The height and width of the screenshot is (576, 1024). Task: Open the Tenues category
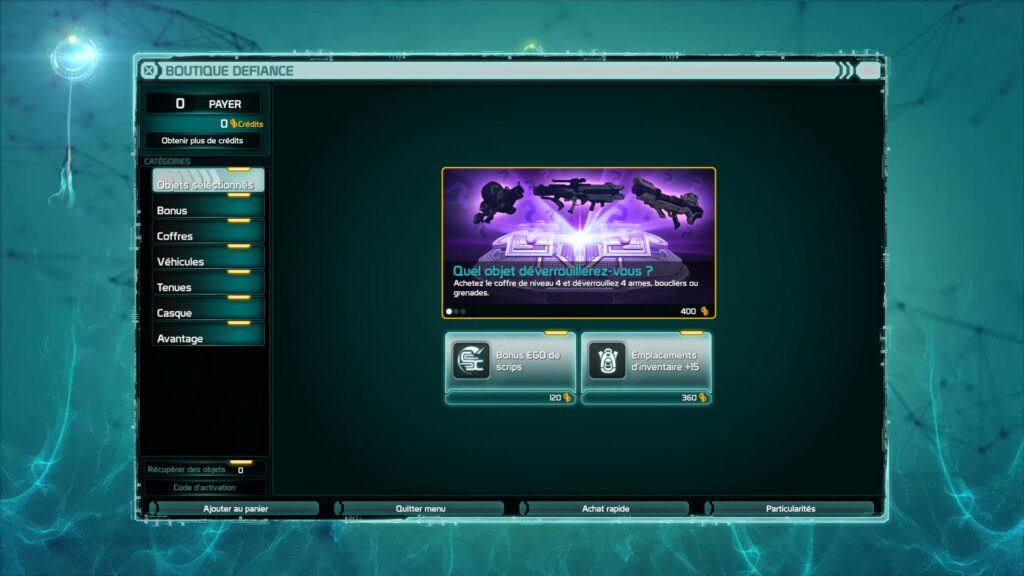tap(208, 283)
